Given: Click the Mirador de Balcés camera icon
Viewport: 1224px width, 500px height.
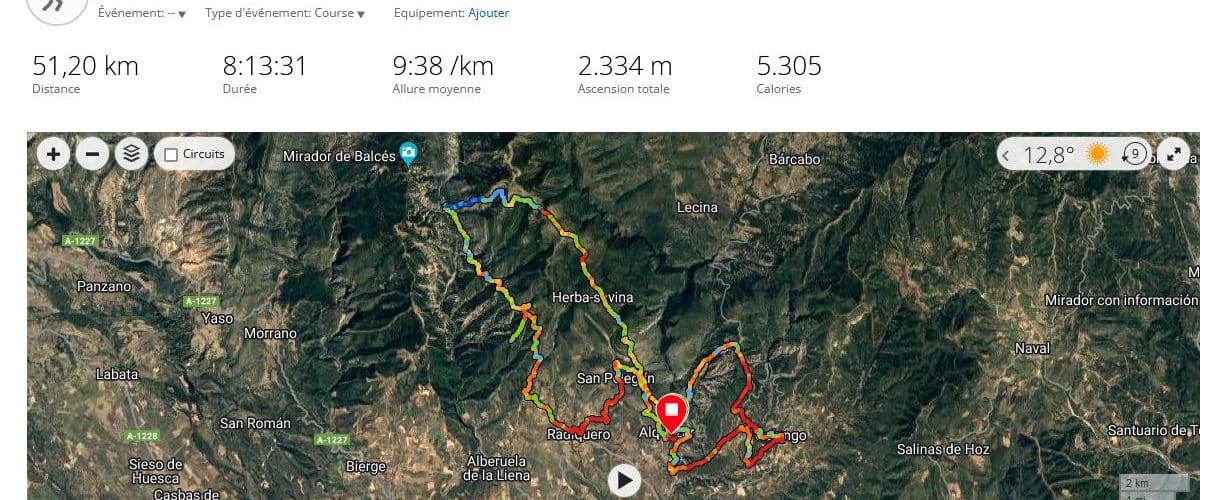Looking at the screenshot, I should coord(408,153).
